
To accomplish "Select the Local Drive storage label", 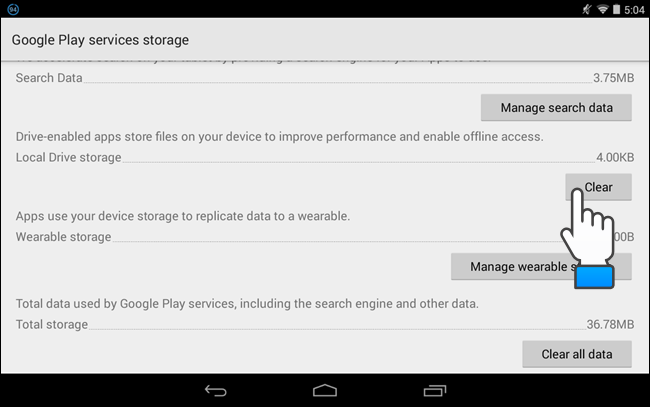I will coord(68,157).
